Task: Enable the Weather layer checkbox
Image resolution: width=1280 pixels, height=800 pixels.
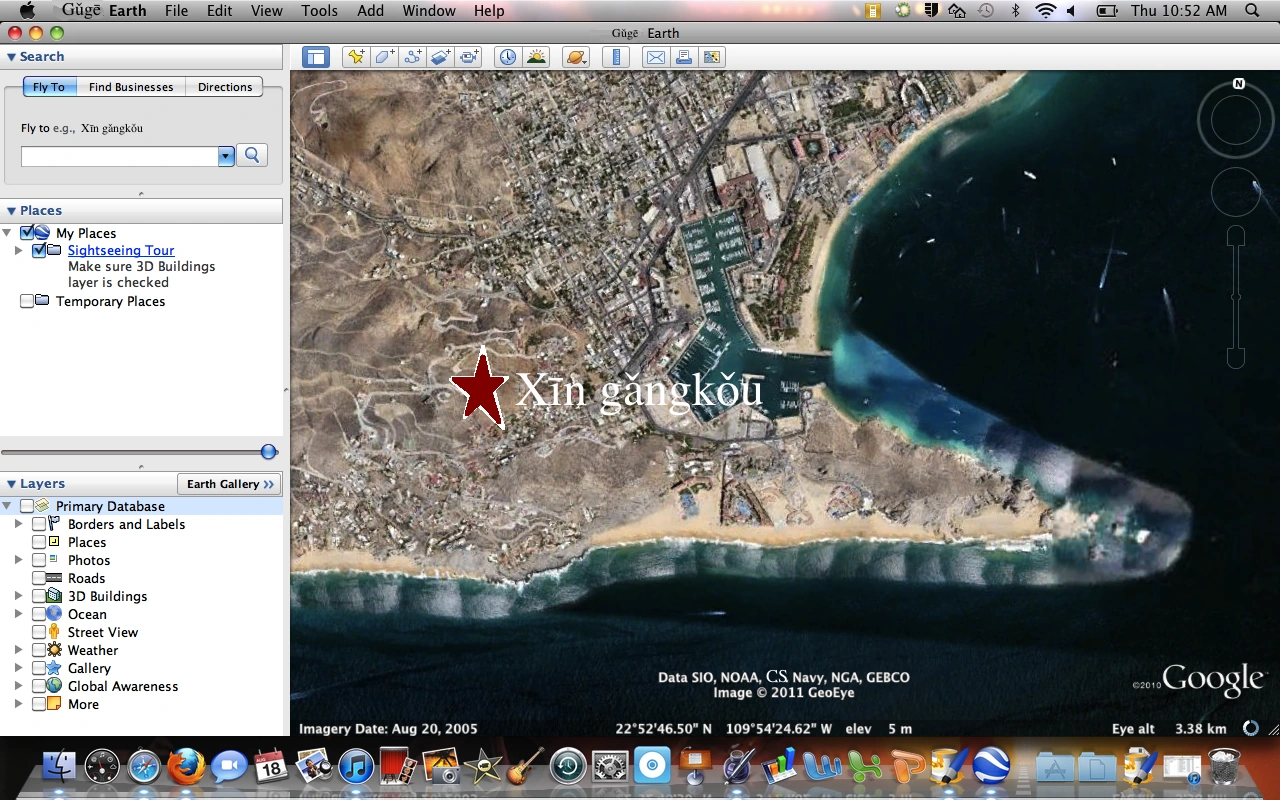Action: 39,650
